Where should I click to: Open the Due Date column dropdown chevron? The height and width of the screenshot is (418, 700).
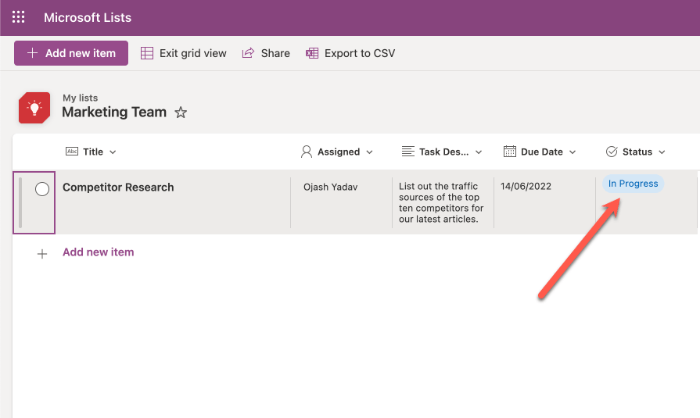click(x=586, y=152)
